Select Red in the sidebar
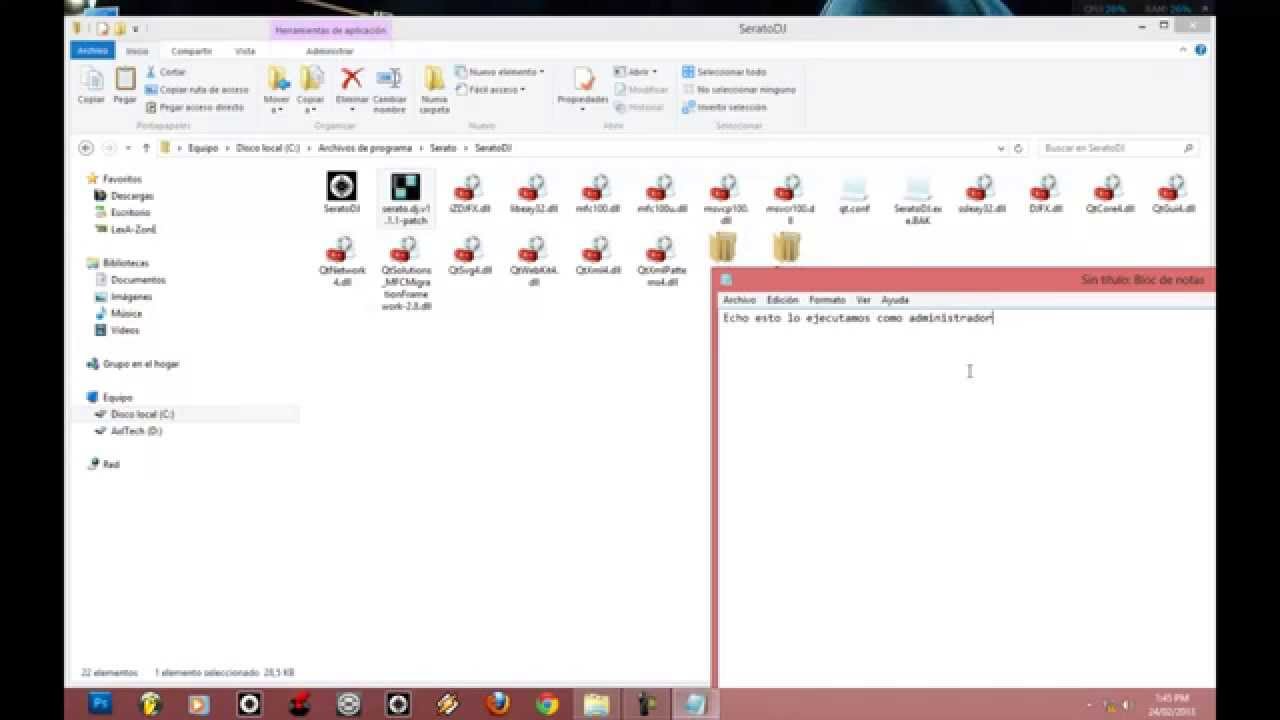The image size is (1280, 720). pyautogui.click(x=110, y=464)
